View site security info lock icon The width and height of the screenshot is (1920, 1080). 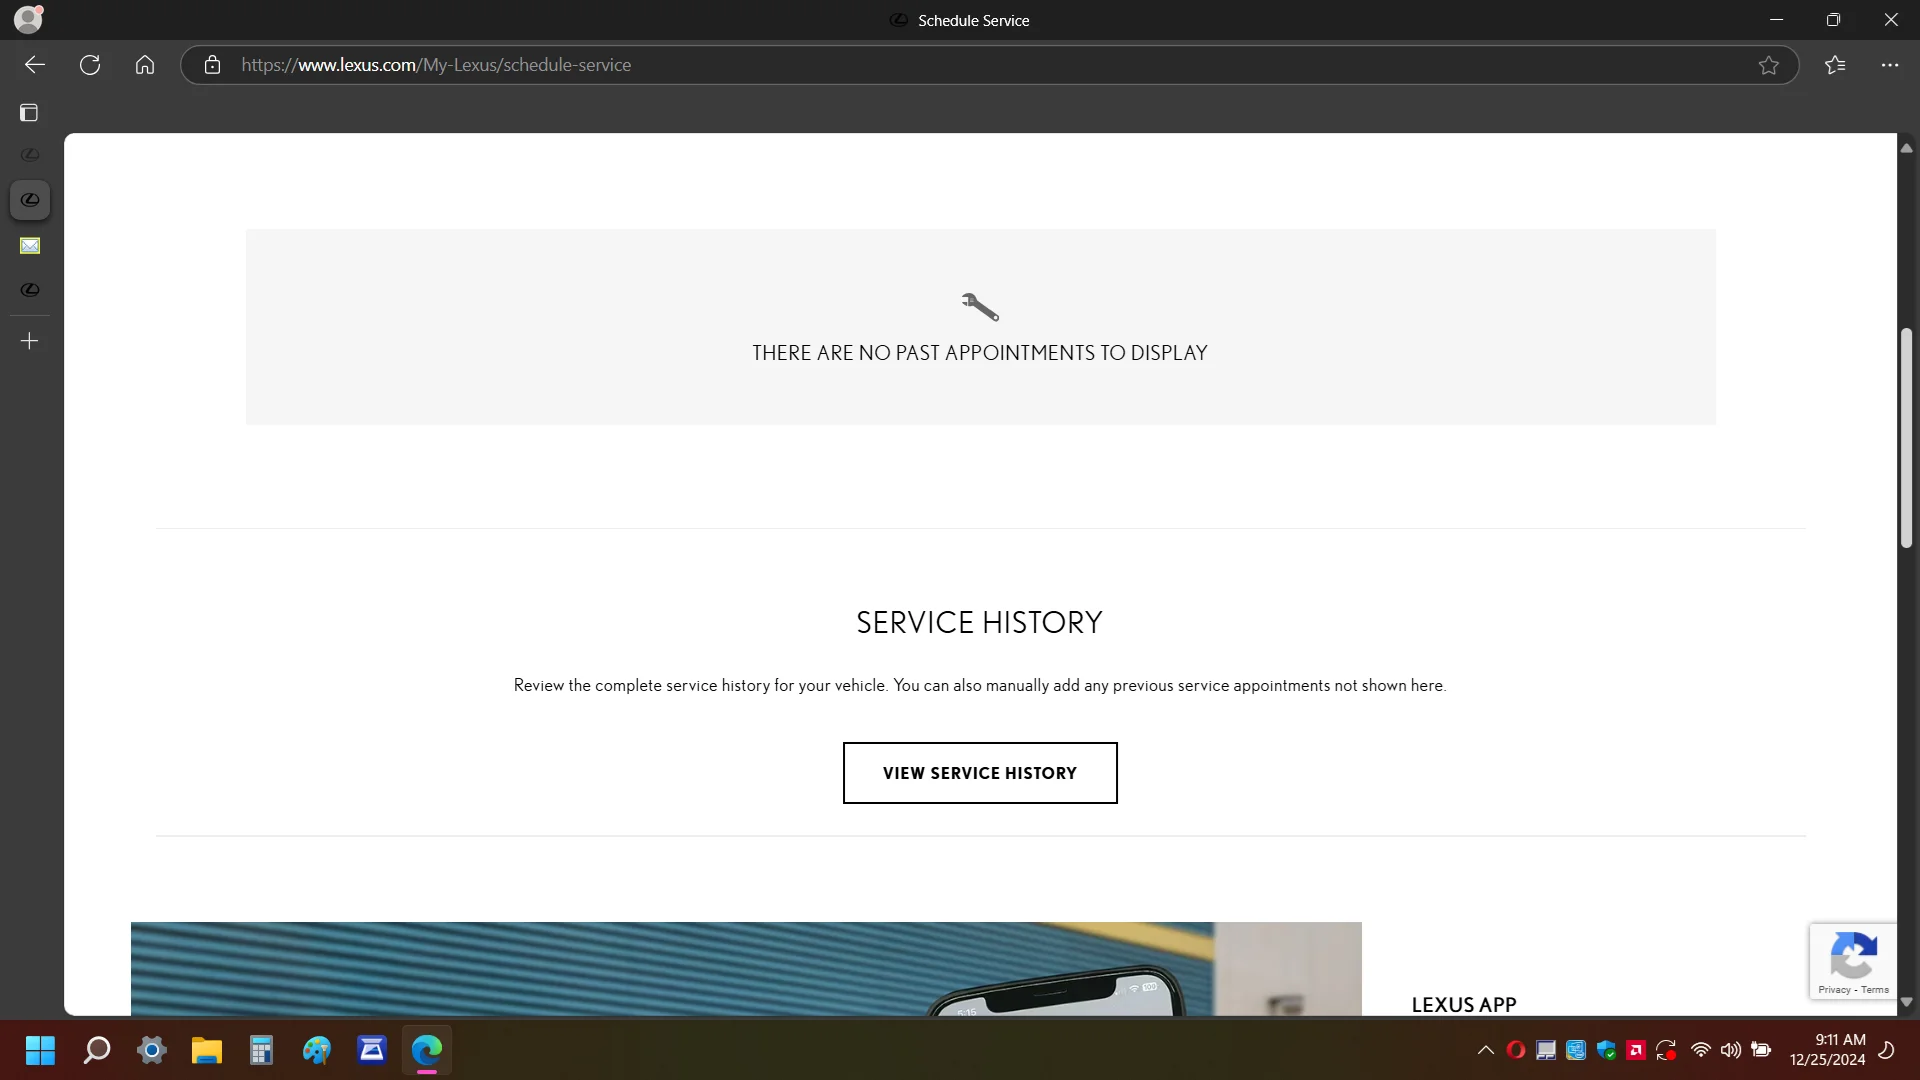click(212, 65)
